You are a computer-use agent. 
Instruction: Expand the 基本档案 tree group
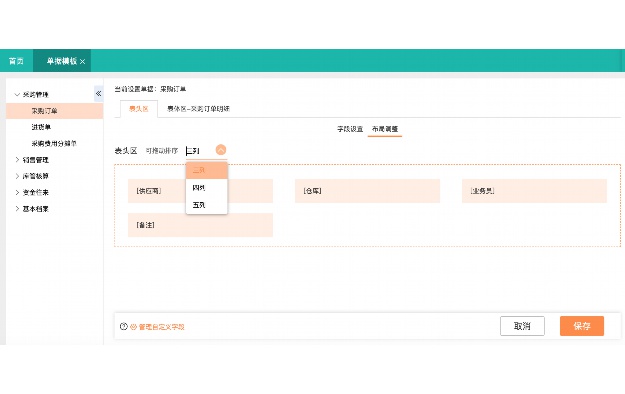tap(17, 209)
